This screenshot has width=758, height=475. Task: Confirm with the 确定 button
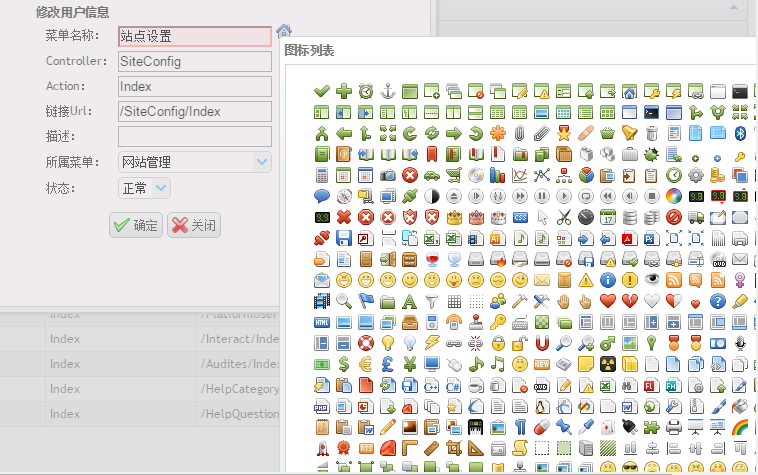(136, 225)
